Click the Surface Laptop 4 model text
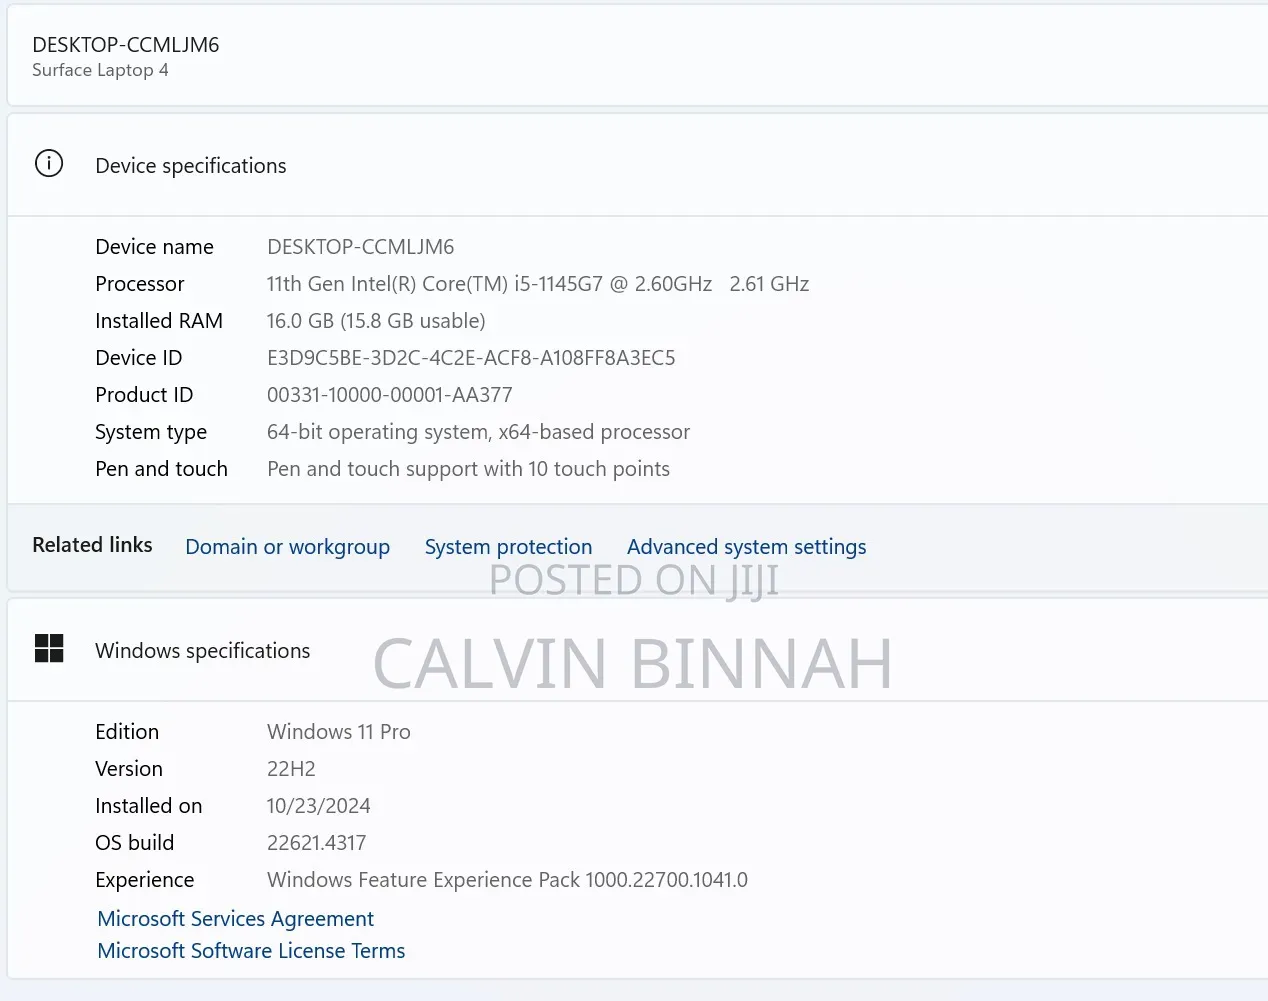The image size is (1268, 1001). (100, 70)
